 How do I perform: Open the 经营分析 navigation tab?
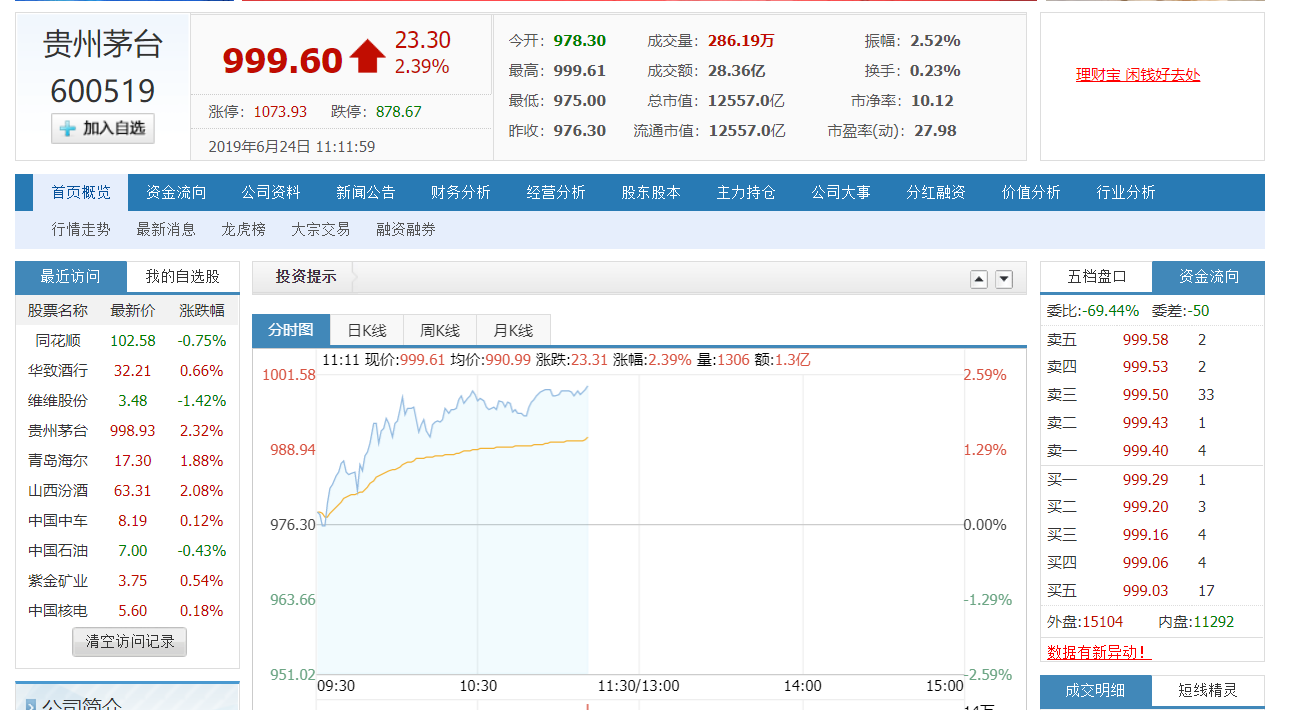pos(556,193)
